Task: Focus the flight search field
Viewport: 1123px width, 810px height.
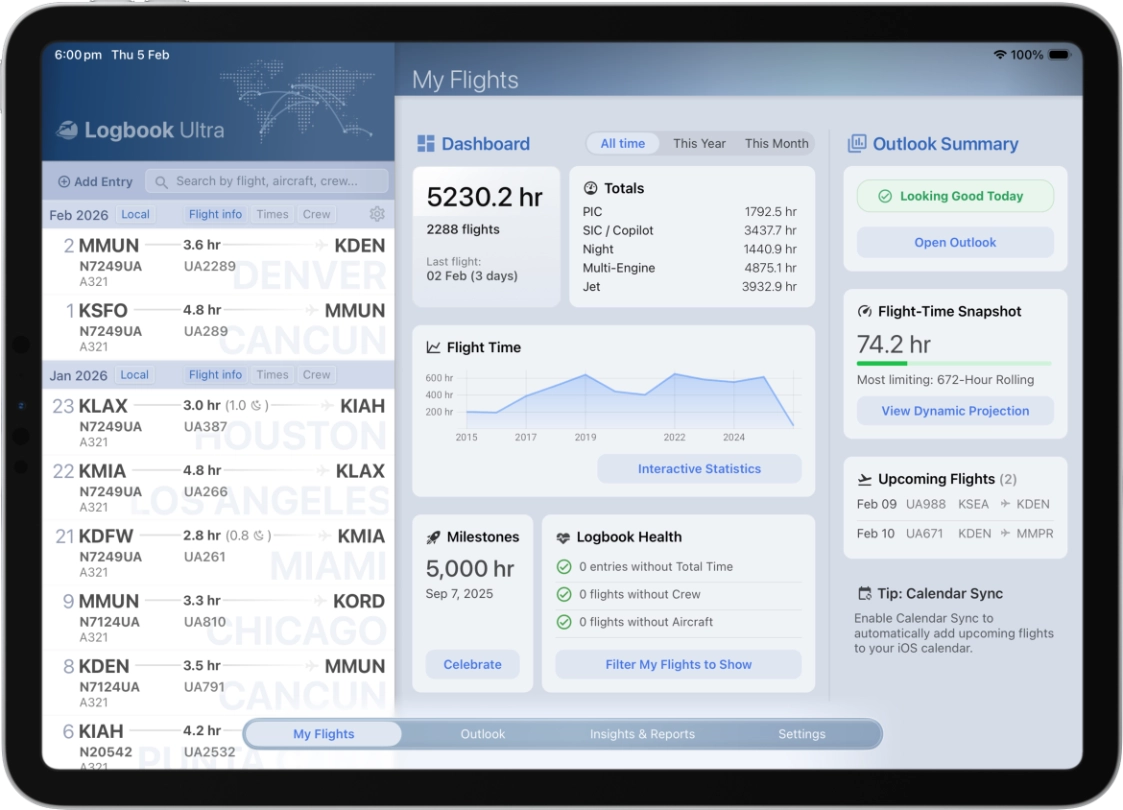Action: tap(267, 181)
